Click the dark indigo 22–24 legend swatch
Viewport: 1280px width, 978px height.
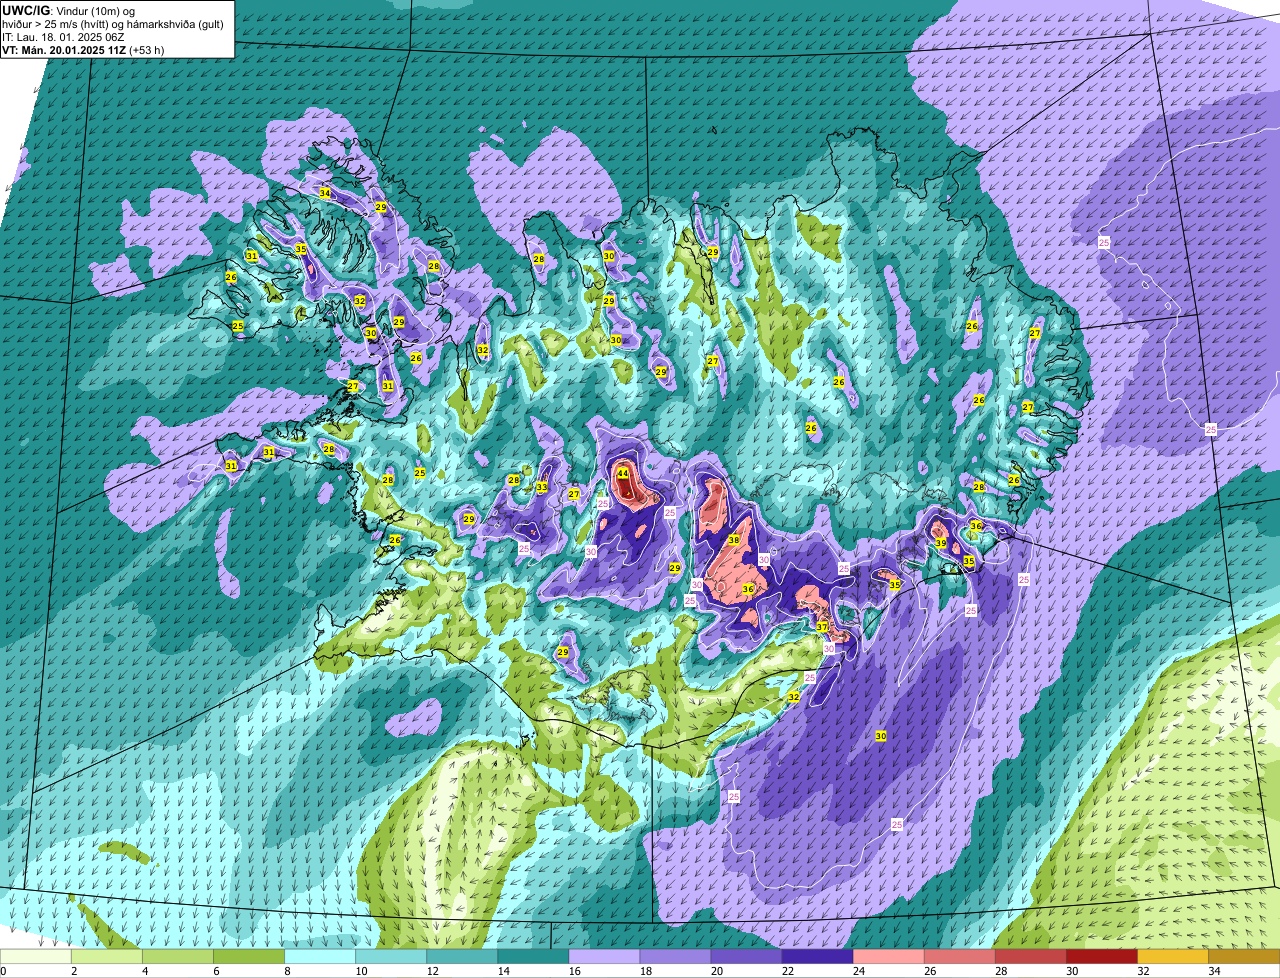click(x=818, y=957)
